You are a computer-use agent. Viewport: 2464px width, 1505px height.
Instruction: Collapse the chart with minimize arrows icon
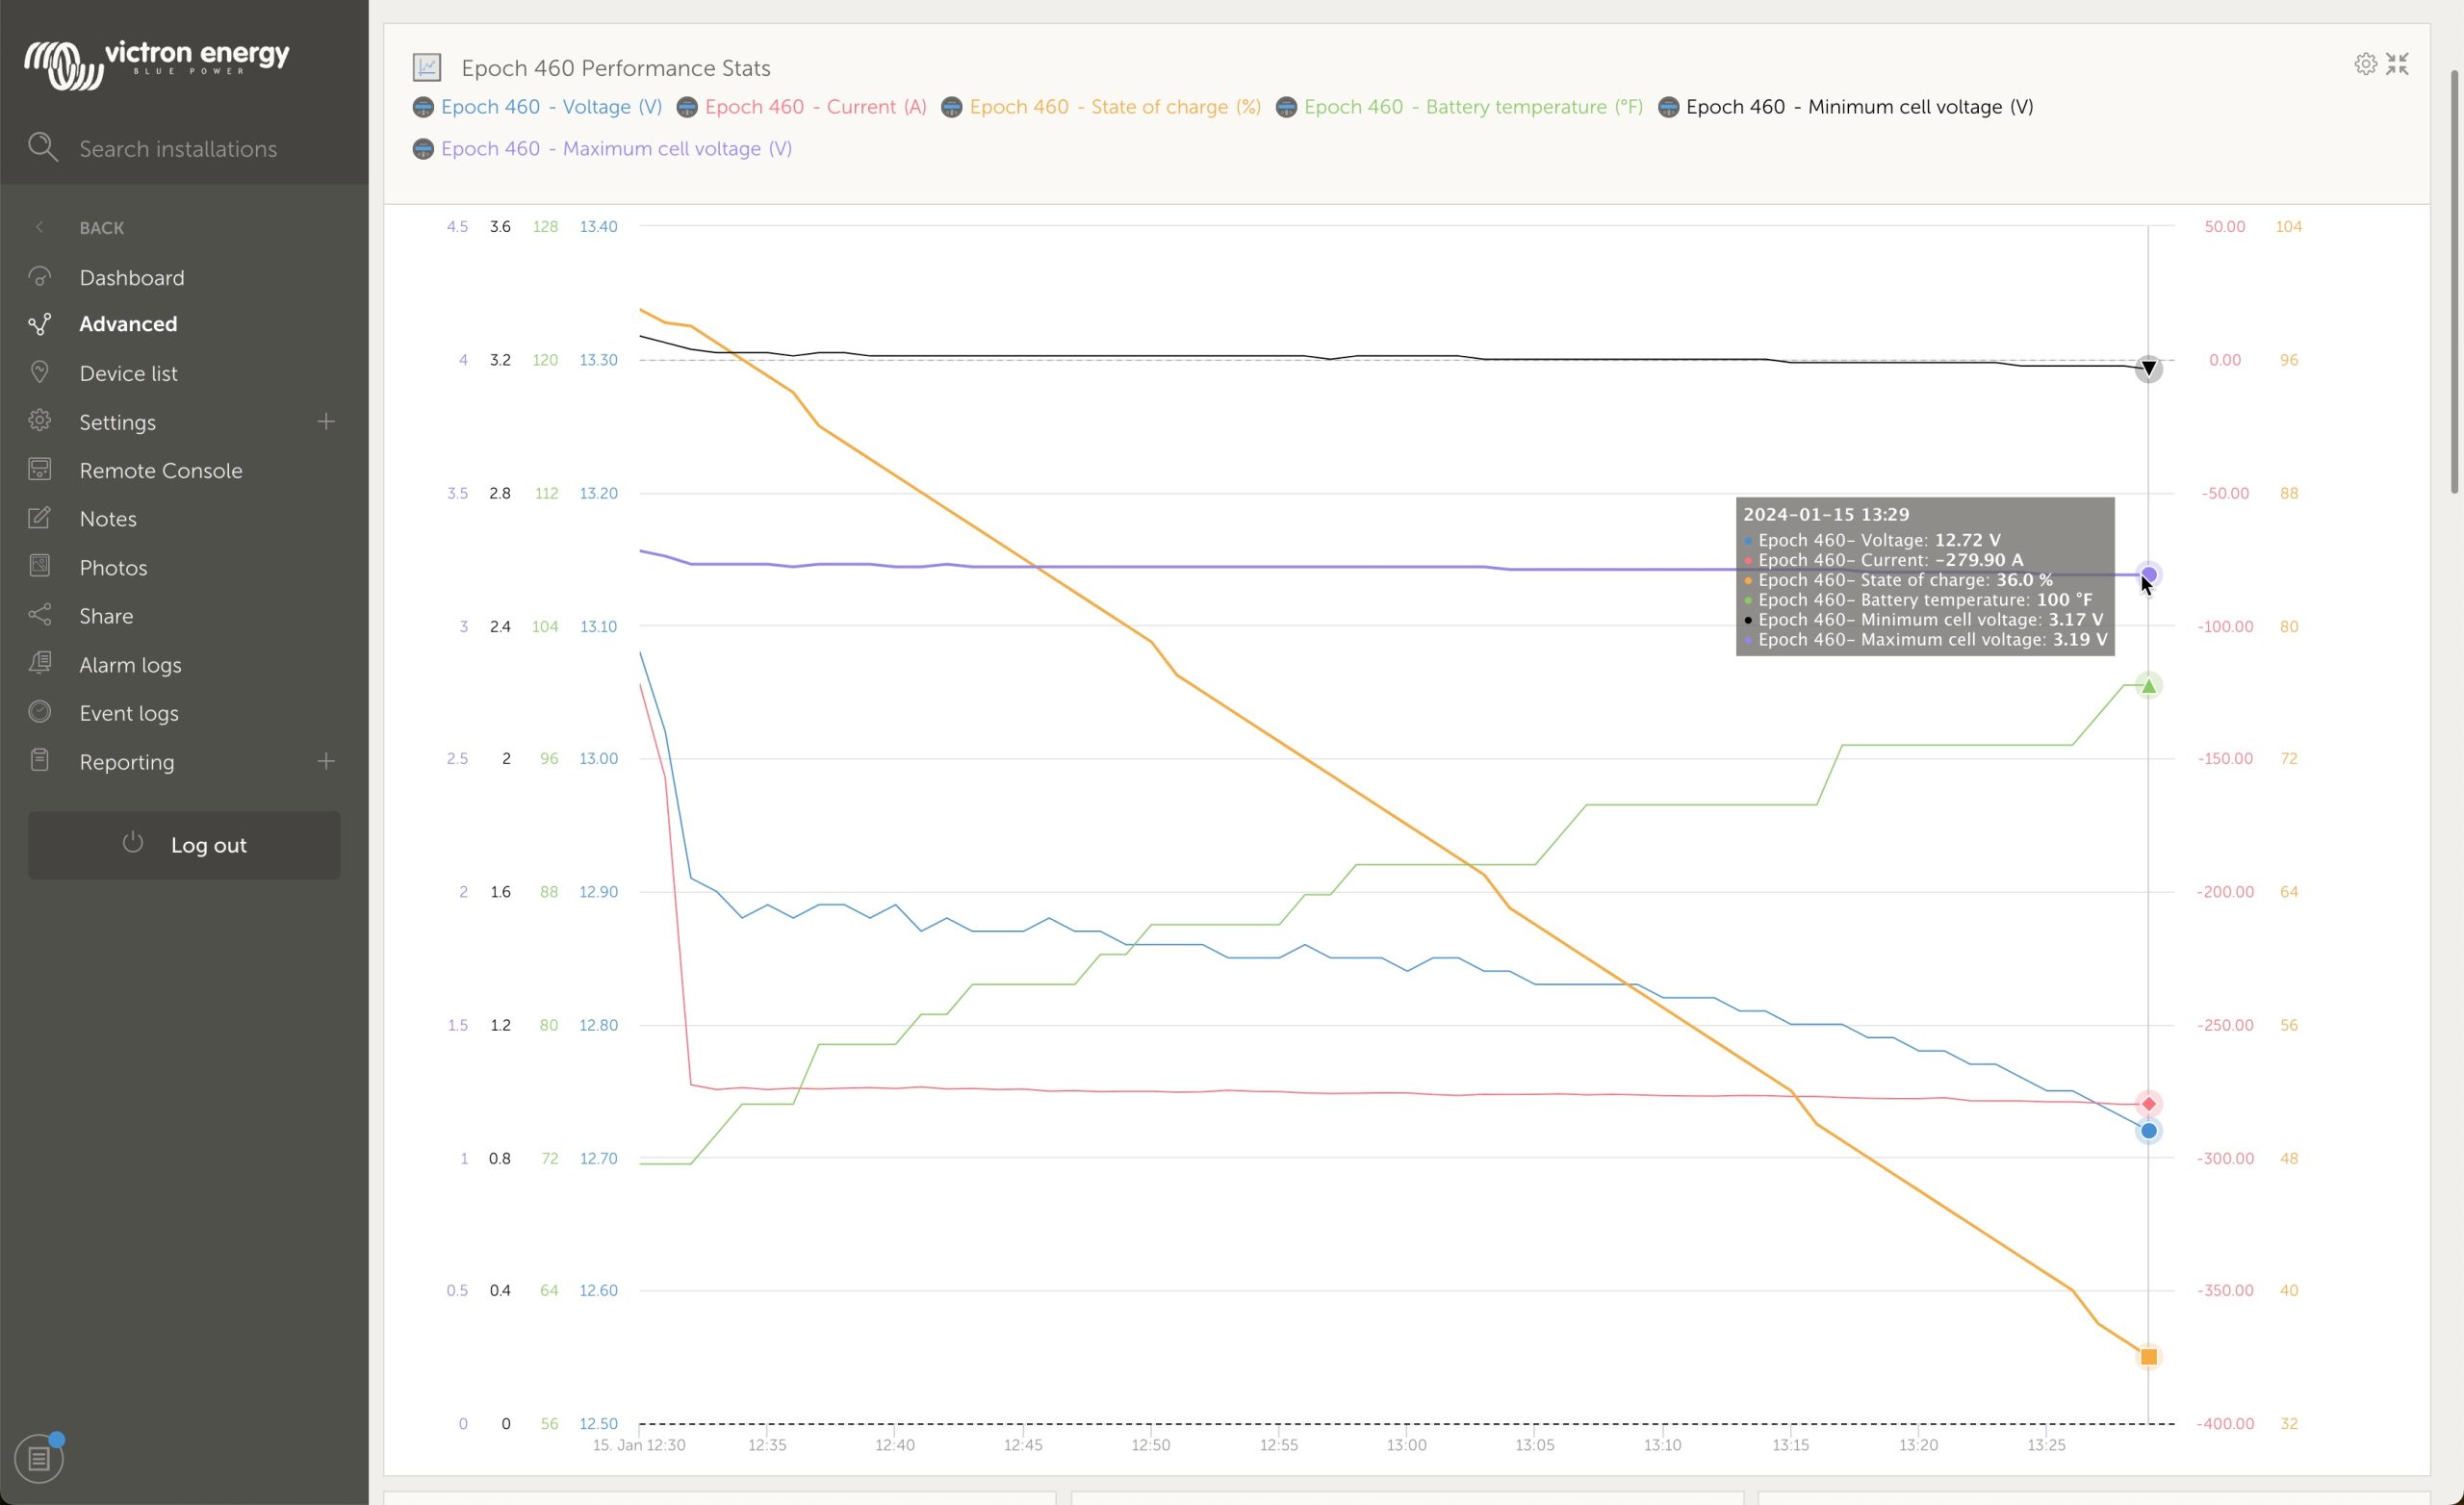coord(2397,64)
